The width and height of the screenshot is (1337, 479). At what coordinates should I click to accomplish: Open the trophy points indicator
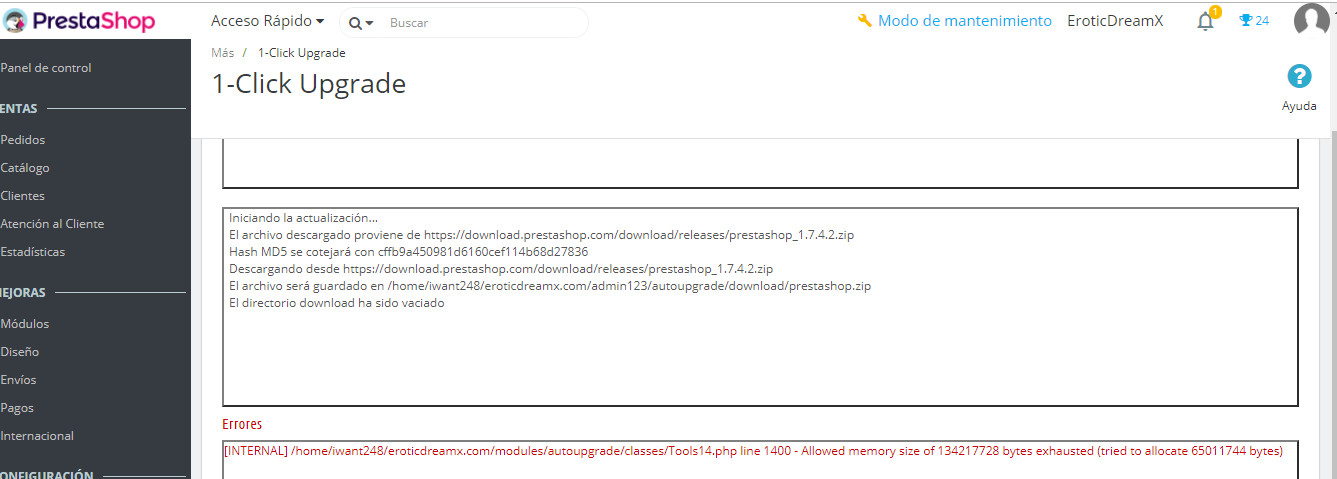[x=1254, y=21]
